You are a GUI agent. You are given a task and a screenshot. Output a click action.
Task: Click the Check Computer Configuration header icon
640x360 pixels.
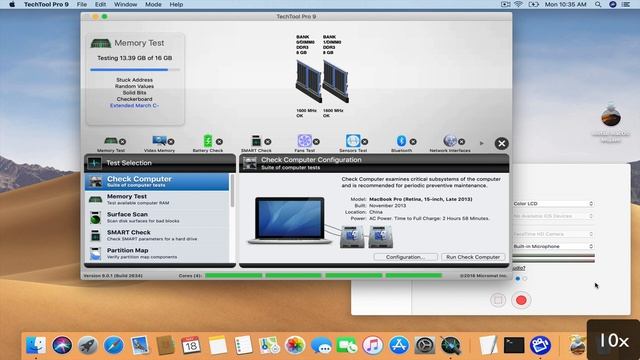point(250,163)
